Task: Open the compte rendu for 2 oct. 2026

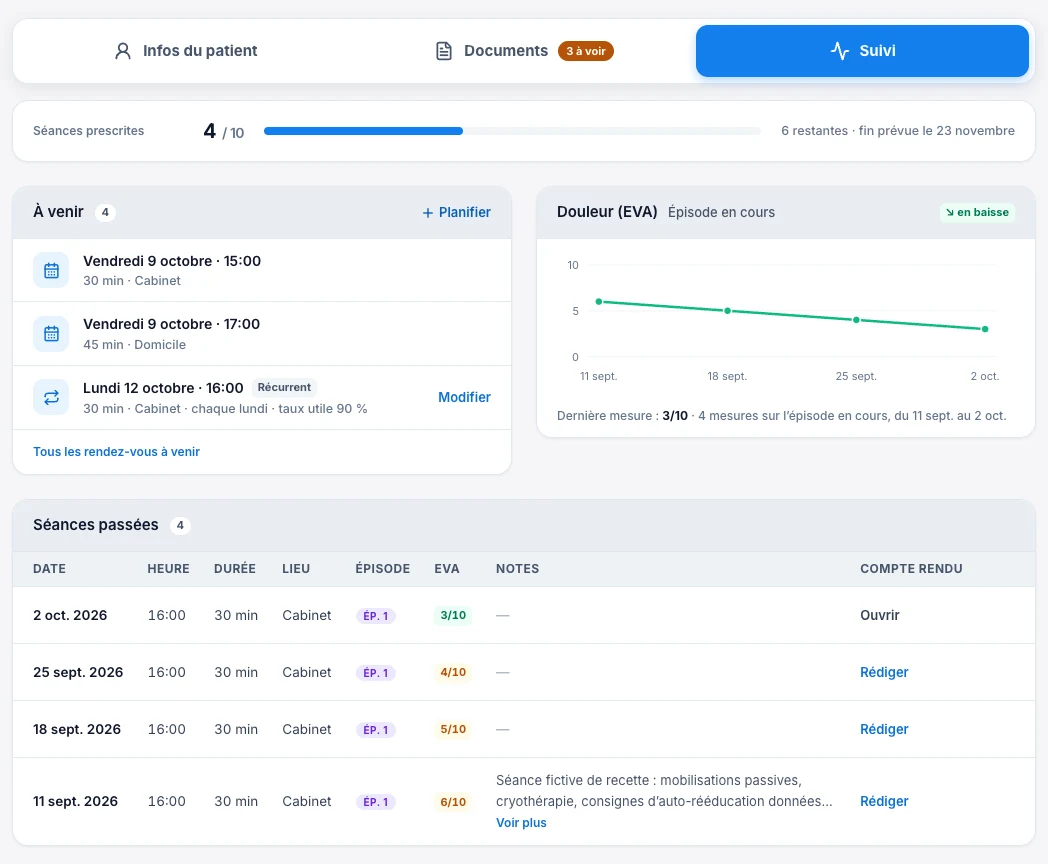Action: coord(880,615)
